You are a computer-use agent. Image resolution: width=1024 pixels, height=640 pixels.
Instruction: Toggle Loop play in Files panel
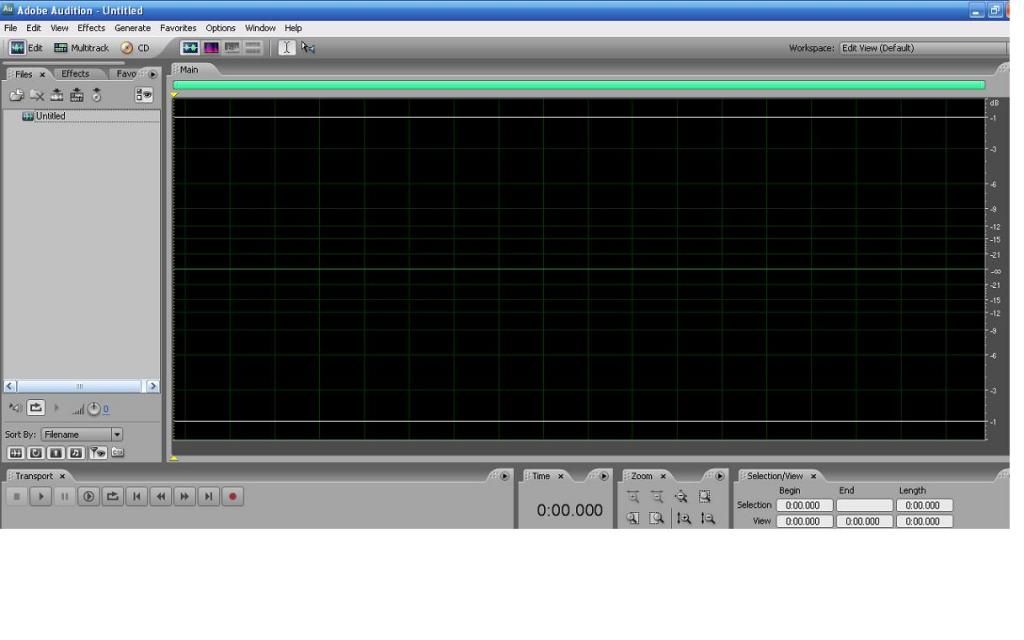pos(36,408)
